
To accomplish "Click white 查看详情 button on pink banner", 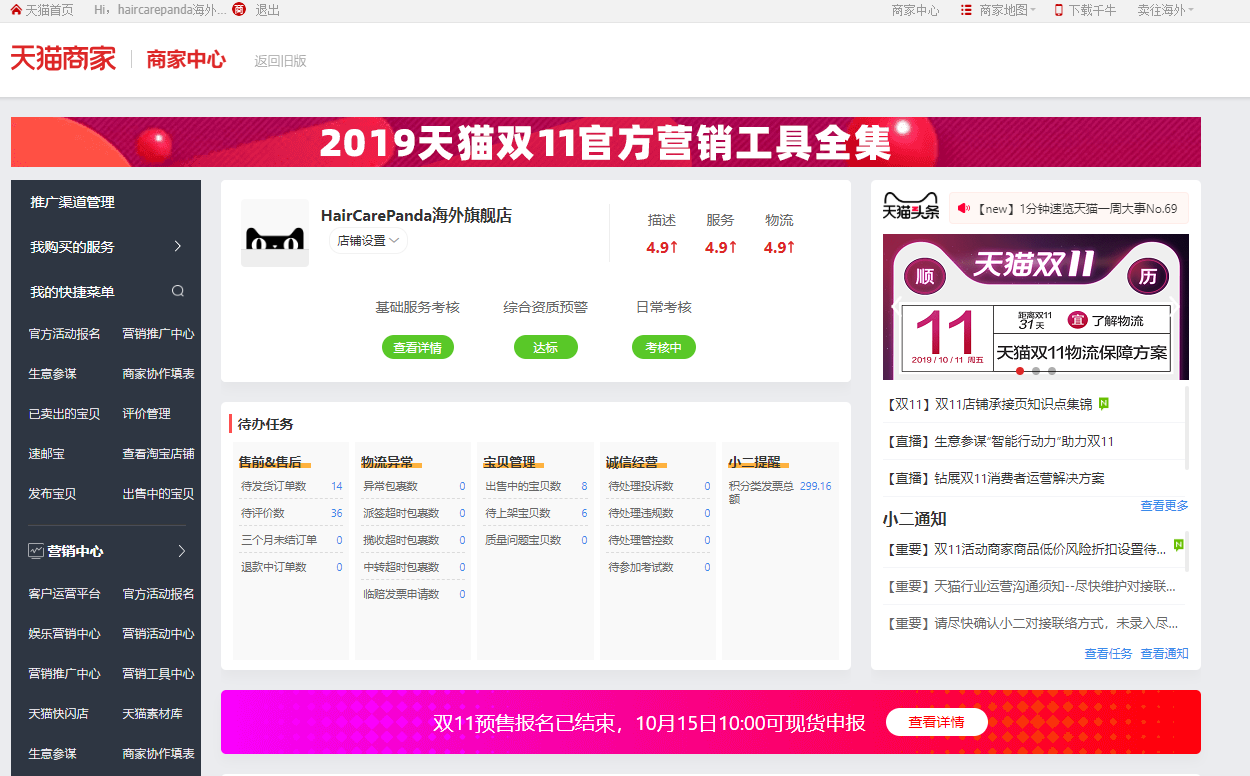I will coord(937,722).
